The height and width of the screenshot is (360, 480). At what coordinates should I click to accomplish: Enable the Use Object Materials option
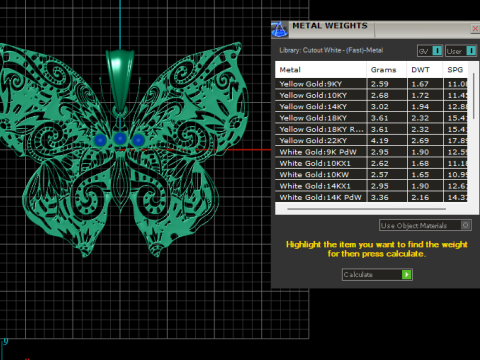[x=425, y=225]
